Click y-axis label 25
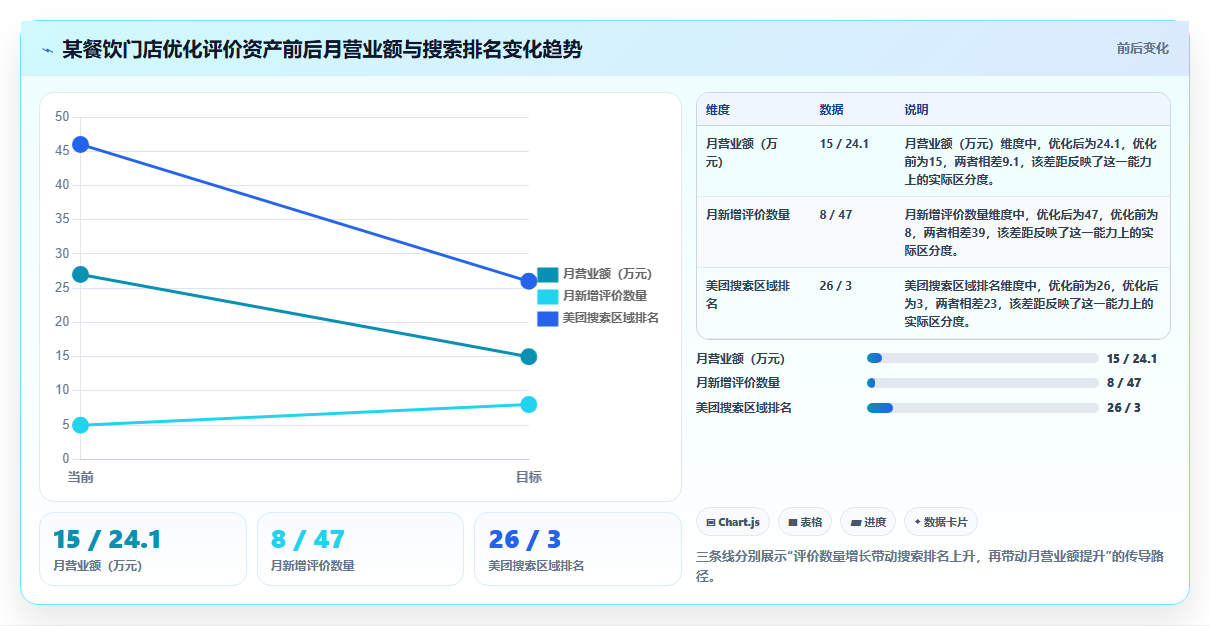Image resolution: width=1210 pixels, height=626 pixels. point(62,288)
